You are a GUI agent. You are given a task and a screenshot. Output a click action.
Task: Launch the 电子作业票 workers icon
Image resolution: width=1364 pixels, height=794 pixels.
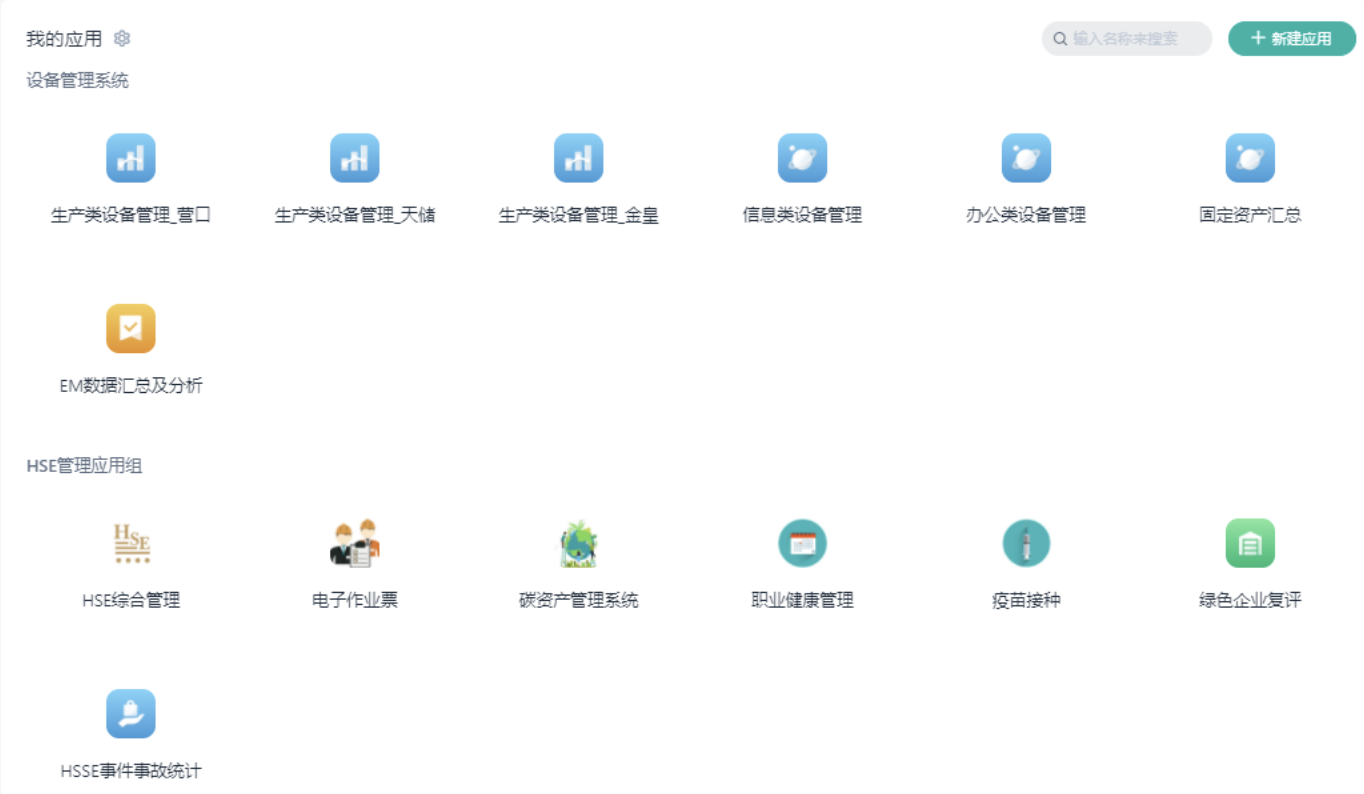pos(355,544)
